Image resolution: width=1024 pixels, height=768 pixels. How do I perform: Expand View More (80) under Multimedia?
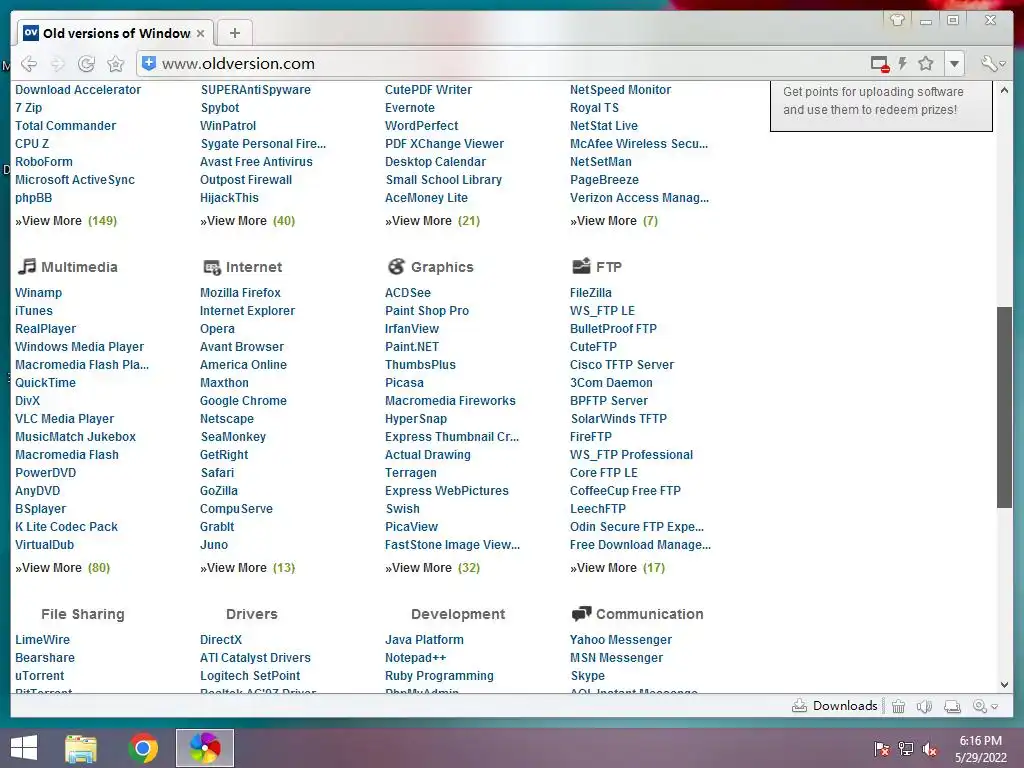point(63,568)
